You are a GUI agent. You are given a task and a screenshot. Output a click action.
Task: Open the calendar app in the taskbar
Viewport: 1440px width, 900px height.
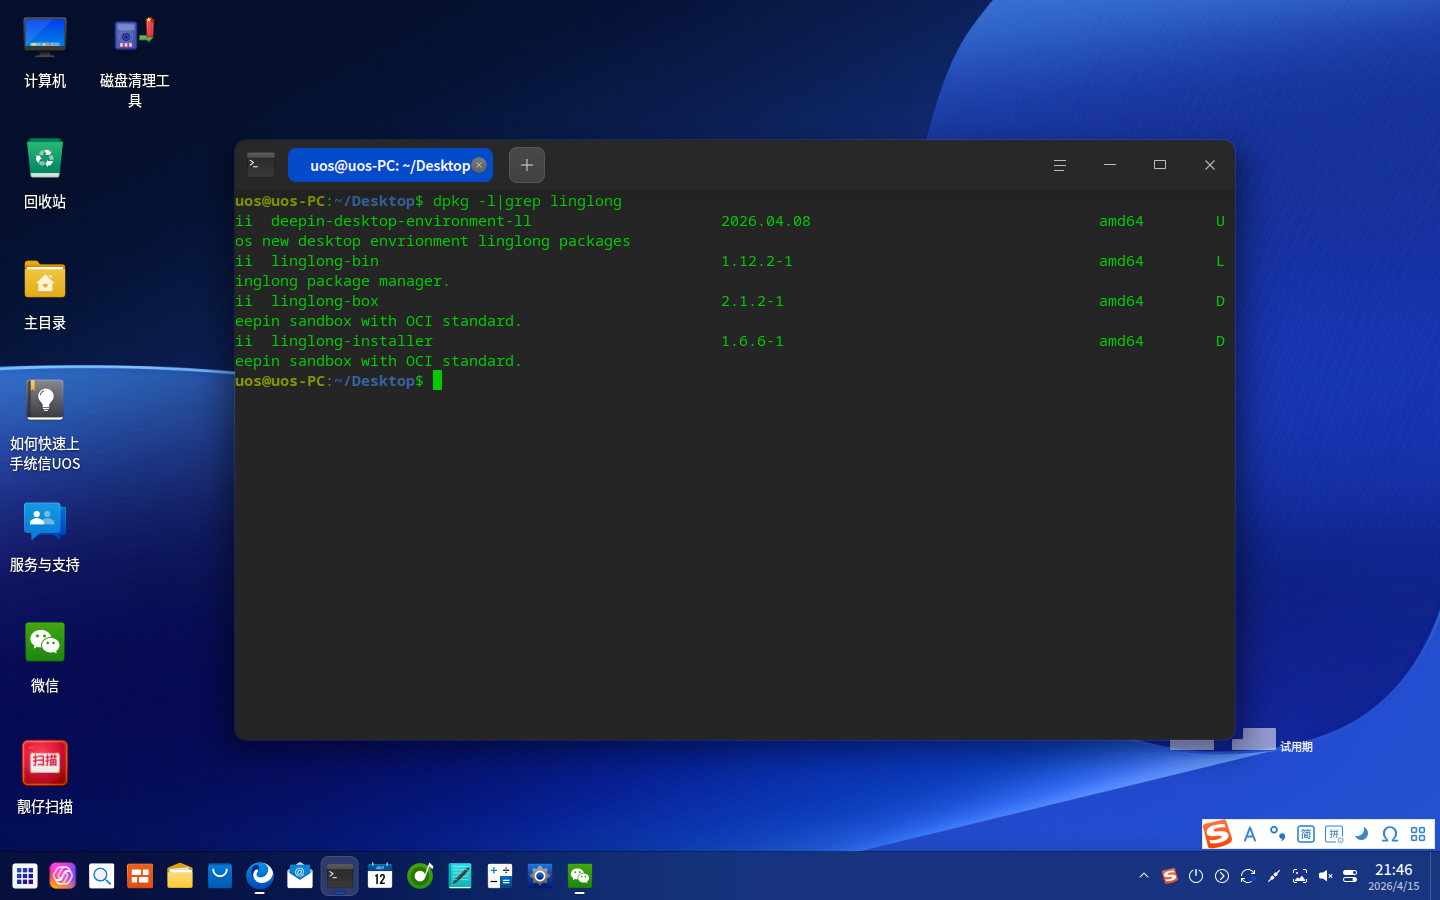coord(380,876)
